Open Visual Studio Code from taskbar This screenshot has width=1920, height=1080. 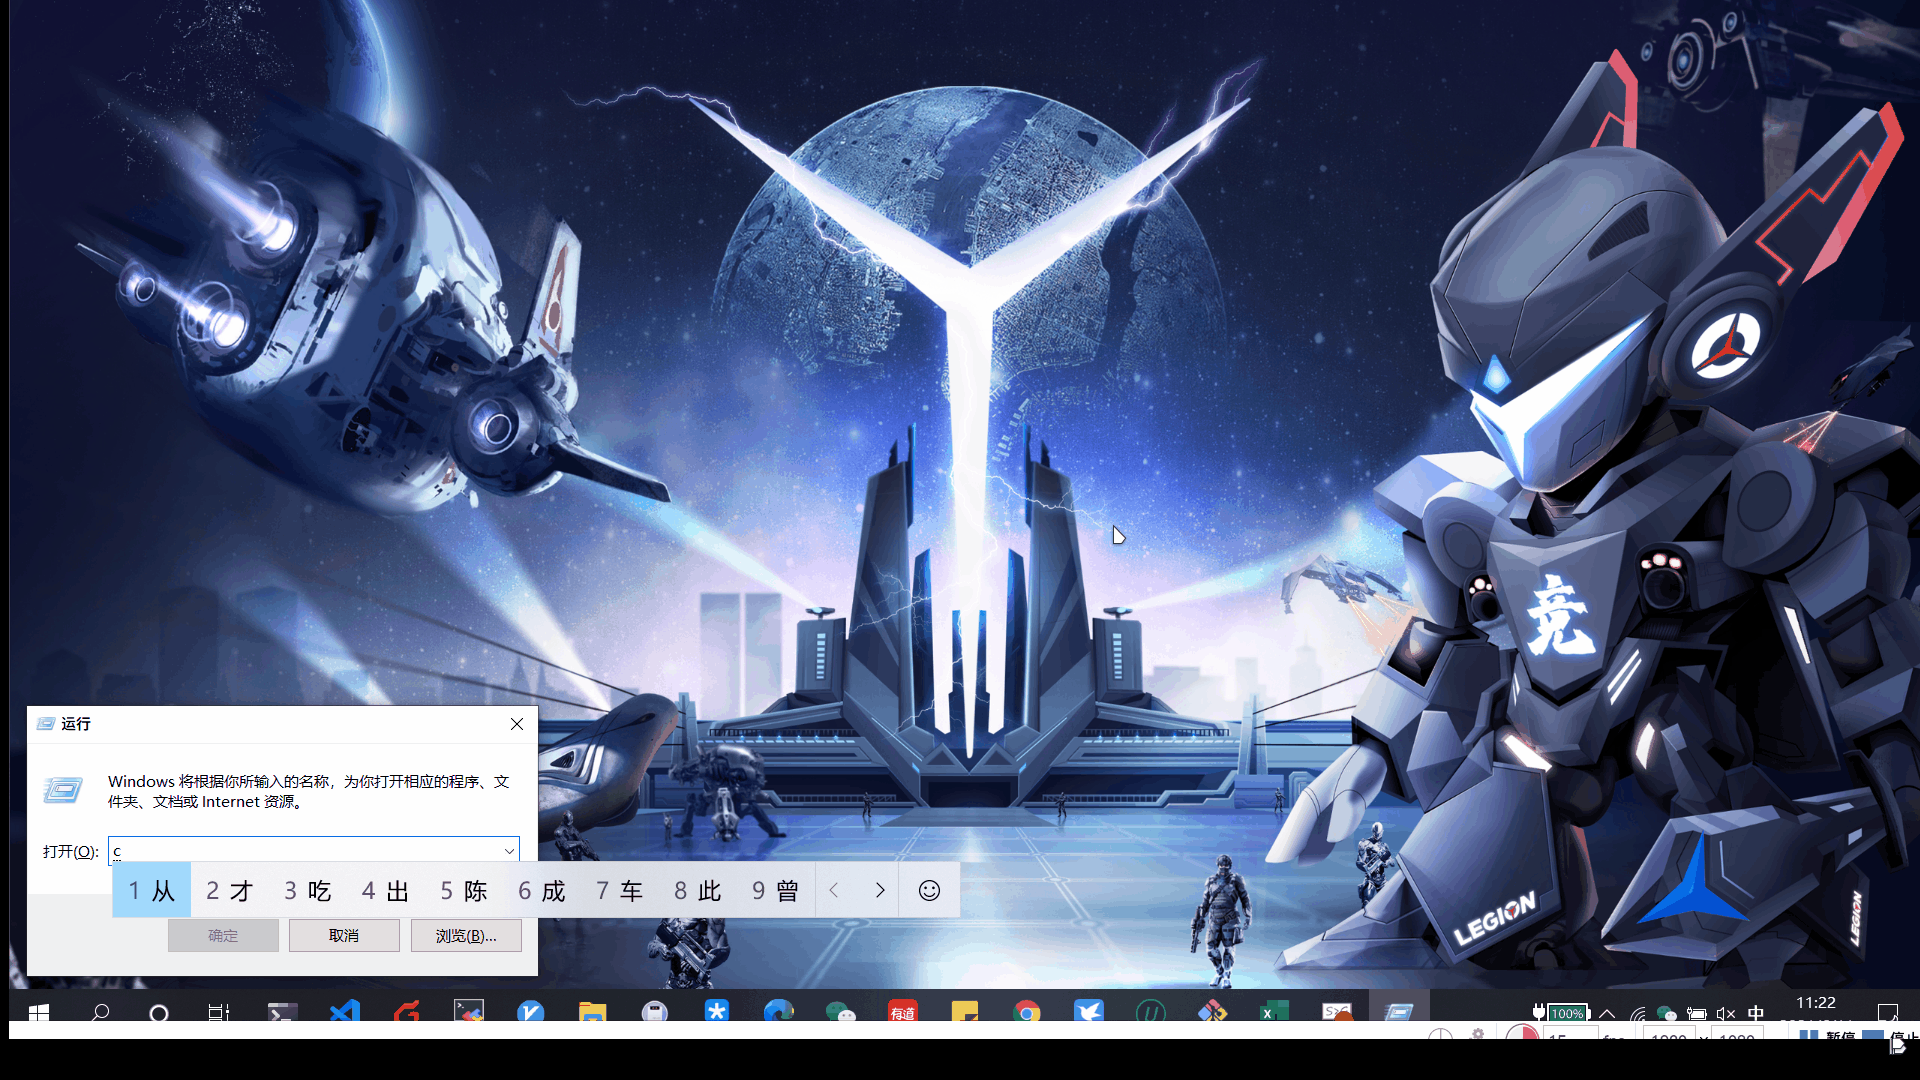345,1011
